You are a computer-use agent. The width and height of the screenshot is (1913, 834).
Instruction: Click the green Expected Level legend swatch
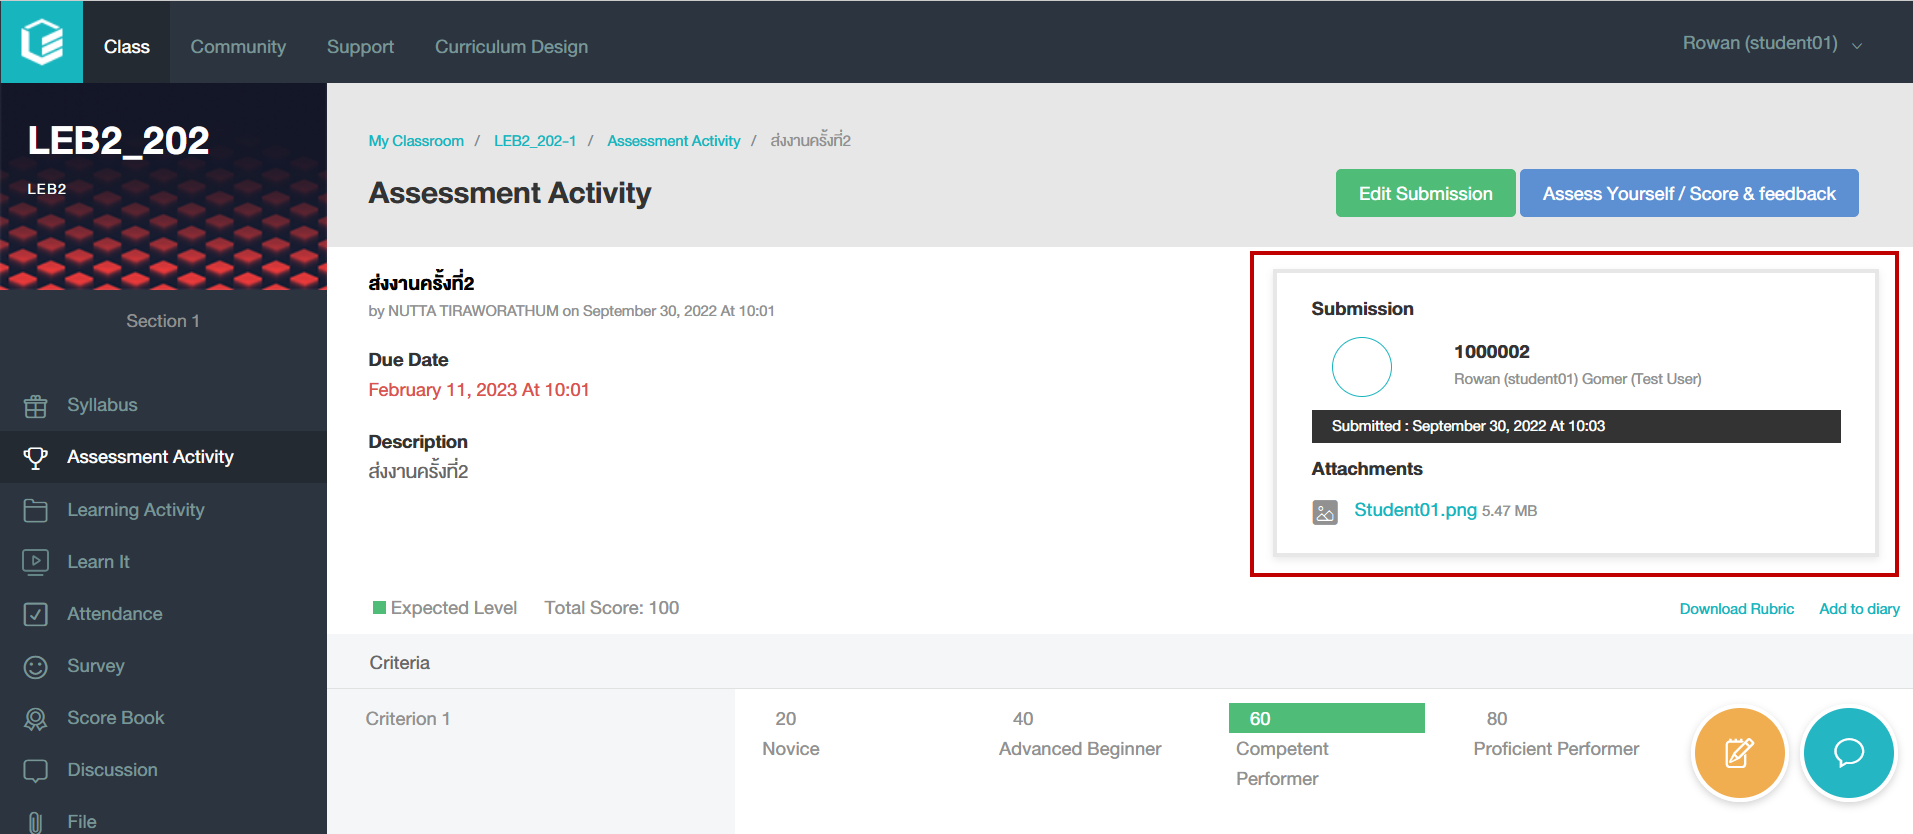pos(379,608)
